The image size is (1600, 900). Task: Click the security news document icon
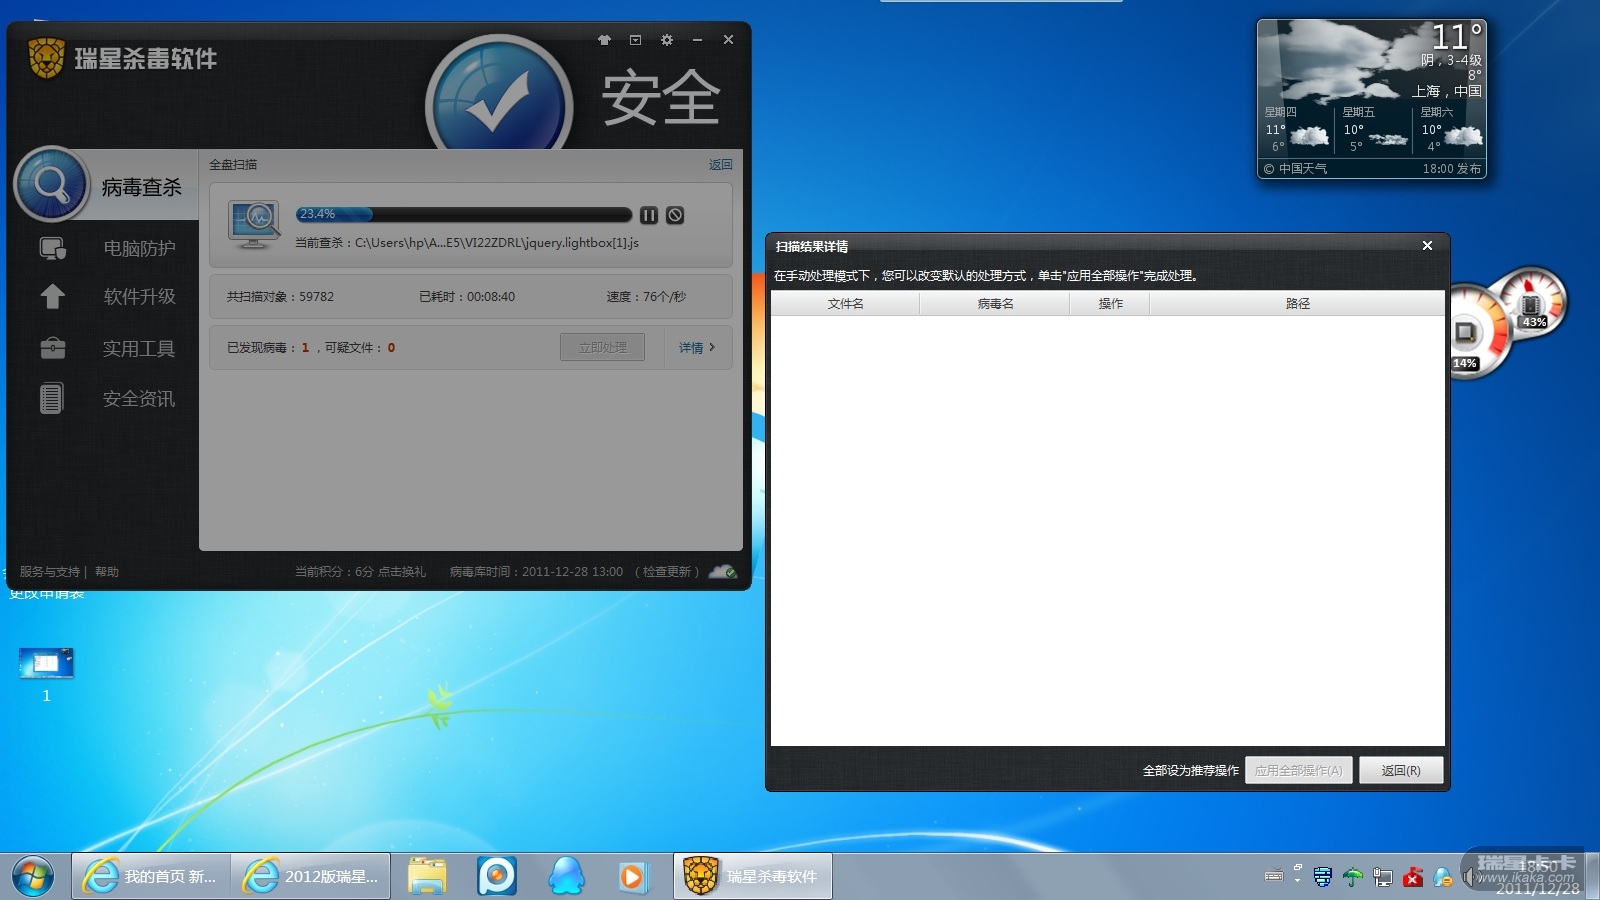(x=52, y=398)
